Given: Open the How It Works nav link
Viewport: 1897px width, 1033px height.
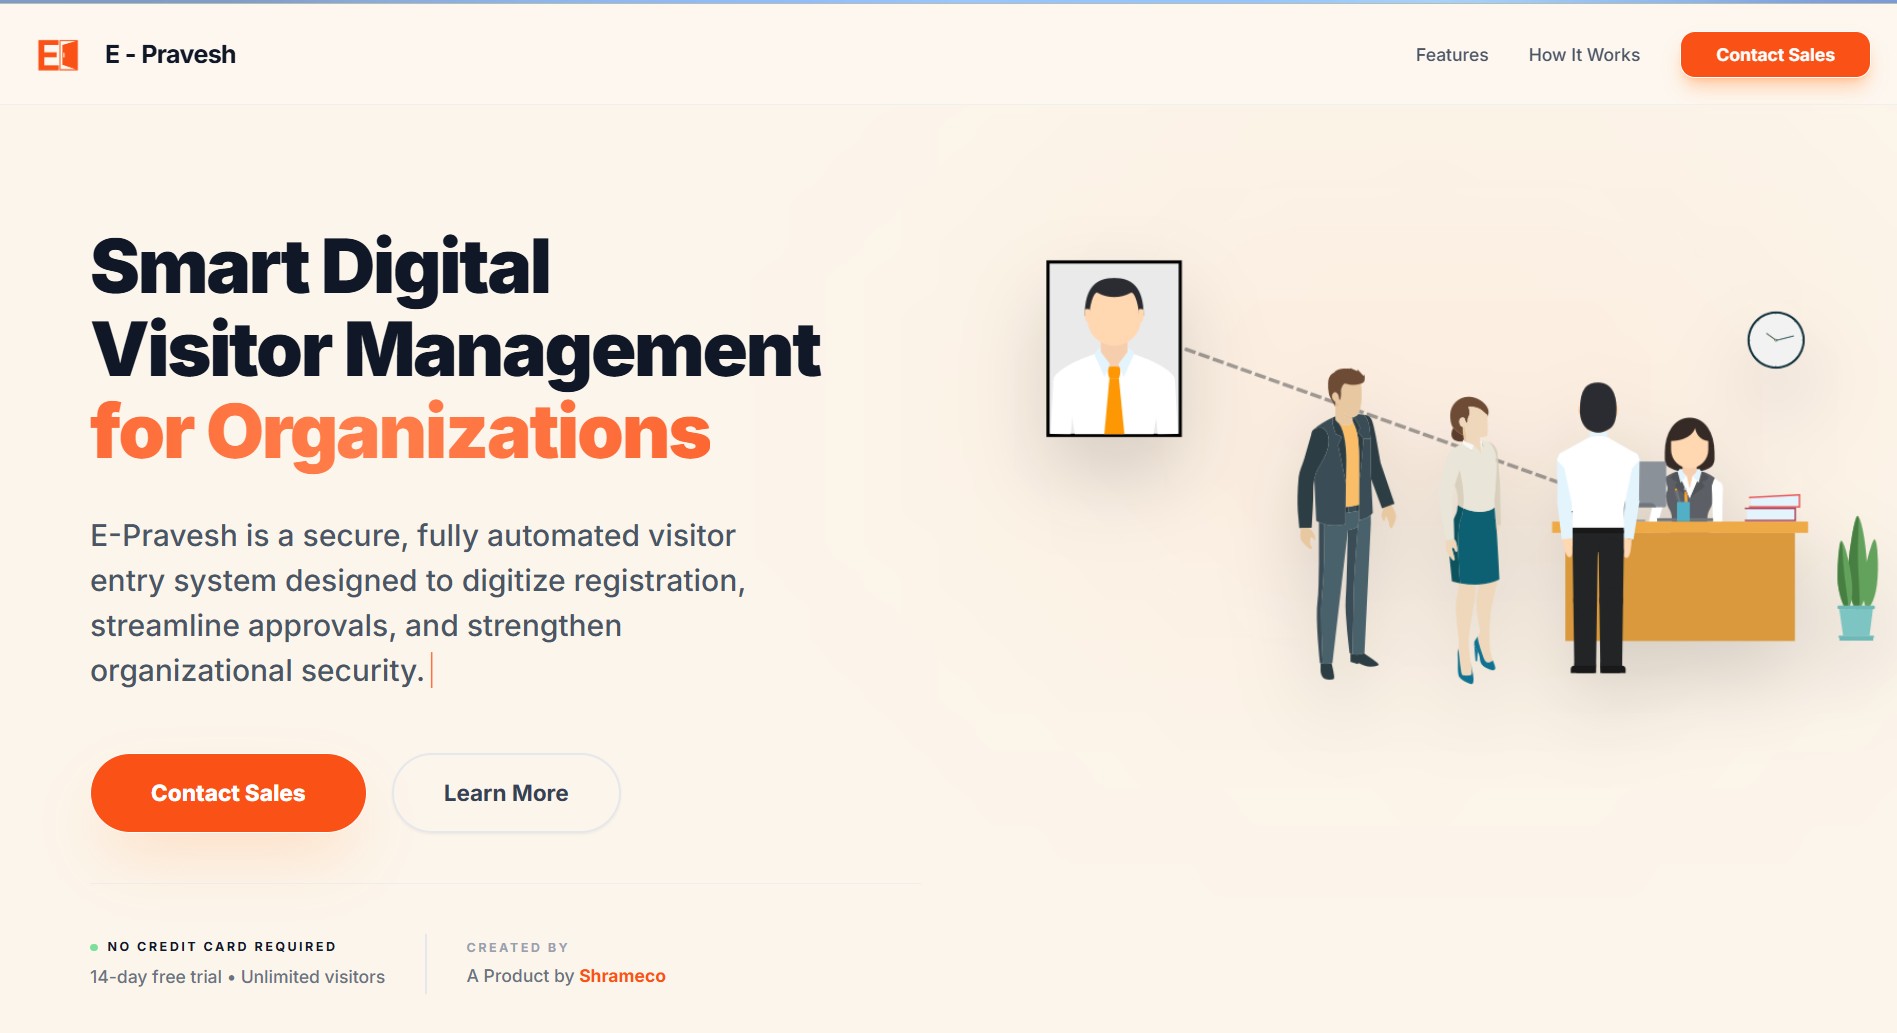Looking at the screenshot, I should click(1584, 55).
